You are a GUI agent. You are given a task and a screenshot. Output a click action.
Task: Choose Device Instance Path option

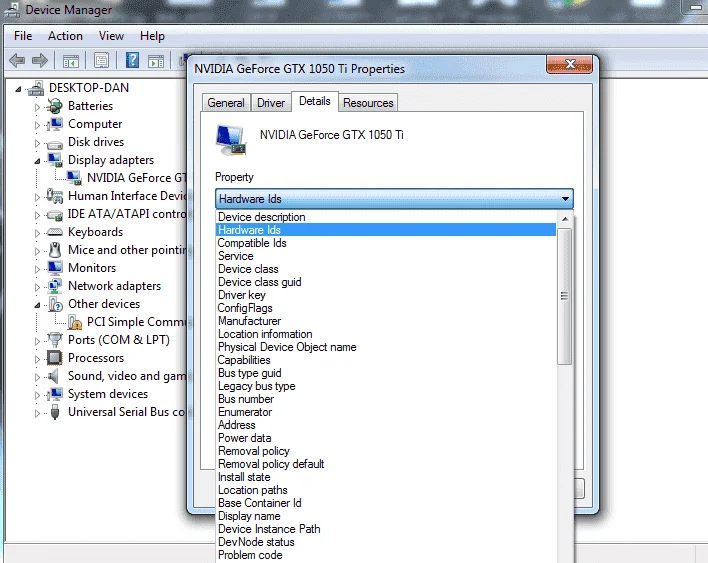[x=386, y=529]
